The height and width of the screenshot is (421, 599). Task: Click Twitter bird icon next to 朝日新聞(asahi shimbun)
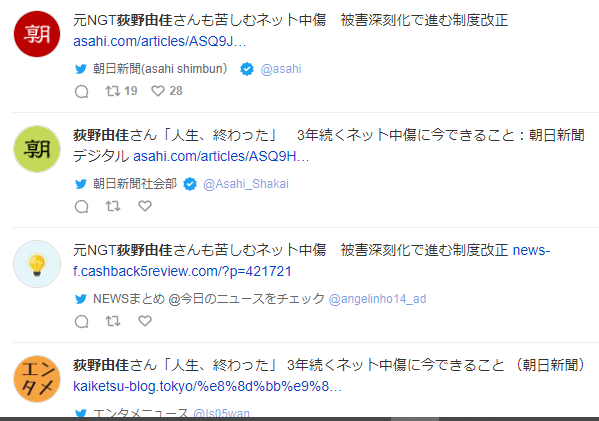coord(81,69)
